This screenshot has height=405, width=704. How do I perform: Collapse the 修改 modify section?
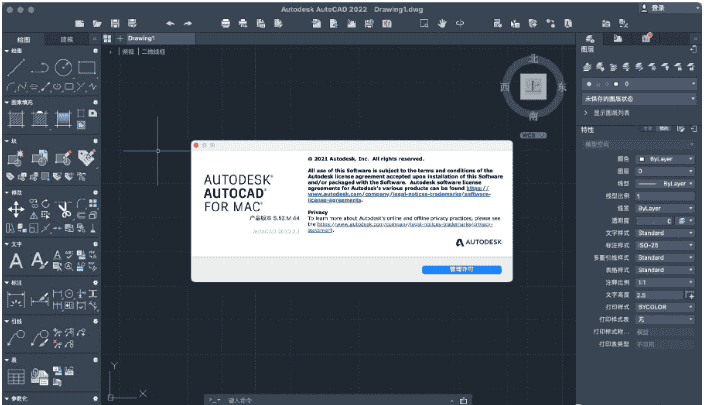click(7, 192)
